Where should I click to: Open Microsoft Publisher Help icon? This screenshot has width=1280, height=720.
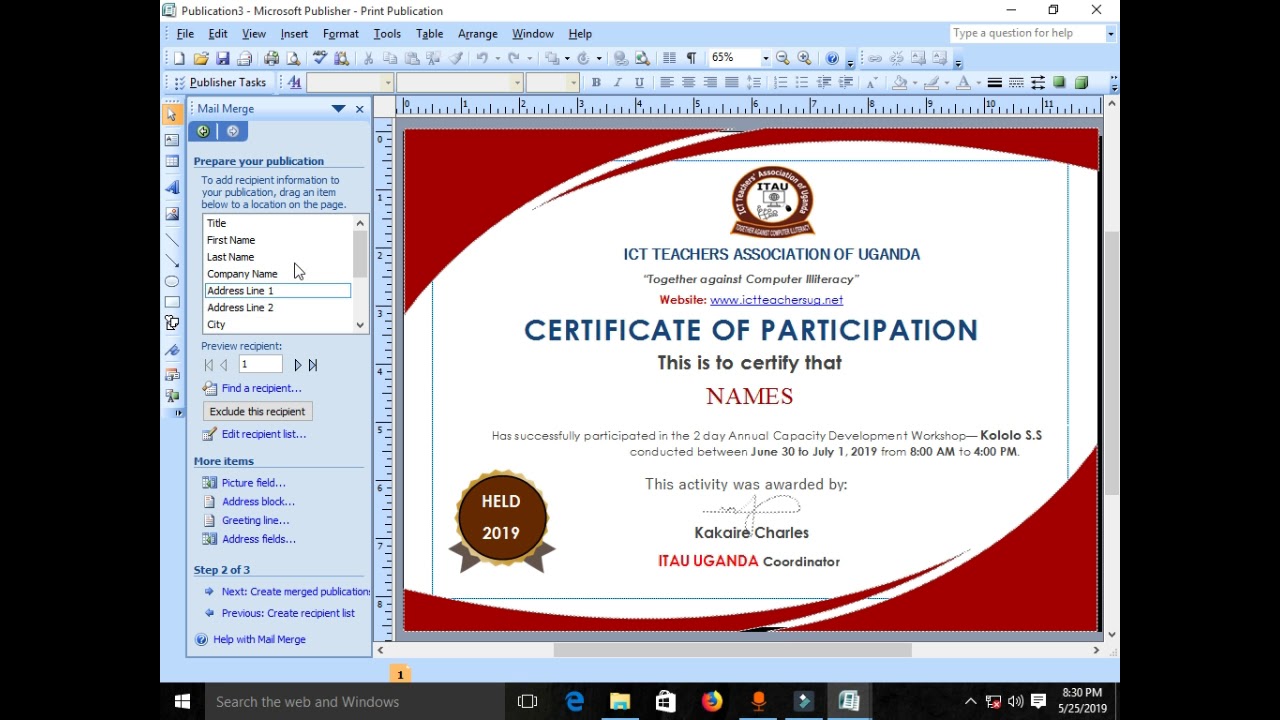pos(832,58)
